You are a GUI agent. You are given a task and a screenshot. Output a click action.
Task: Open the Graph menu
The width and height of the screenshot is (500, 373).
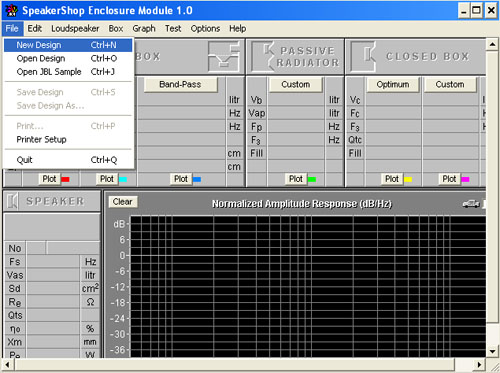(x=144, y=29)
